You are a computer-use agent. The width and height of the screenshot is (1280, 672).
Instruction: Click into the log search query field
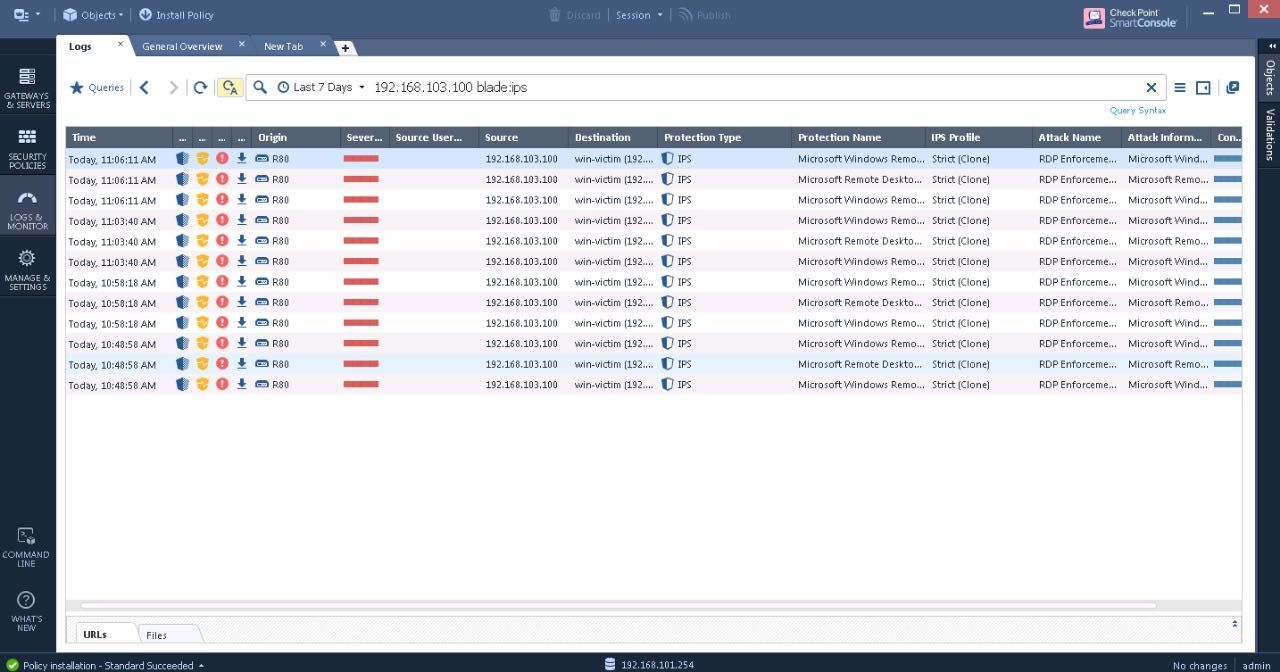755,88
